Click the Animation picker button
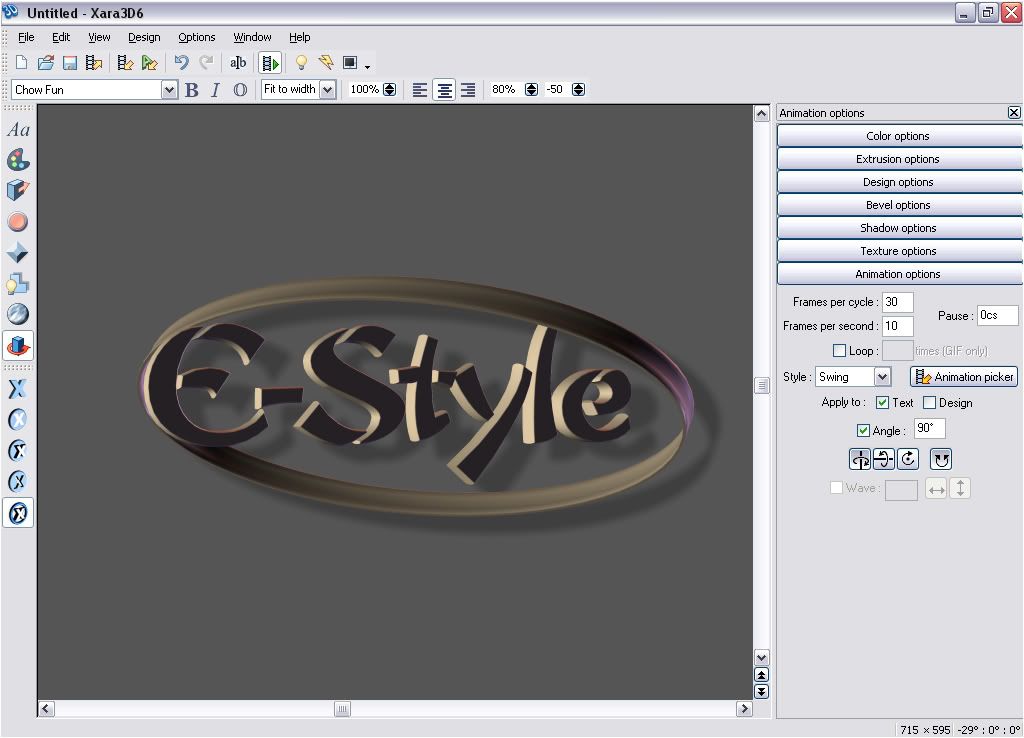The height and width of the screenshot is (738, 1024). pyautogui.click(x=964, y=377)
